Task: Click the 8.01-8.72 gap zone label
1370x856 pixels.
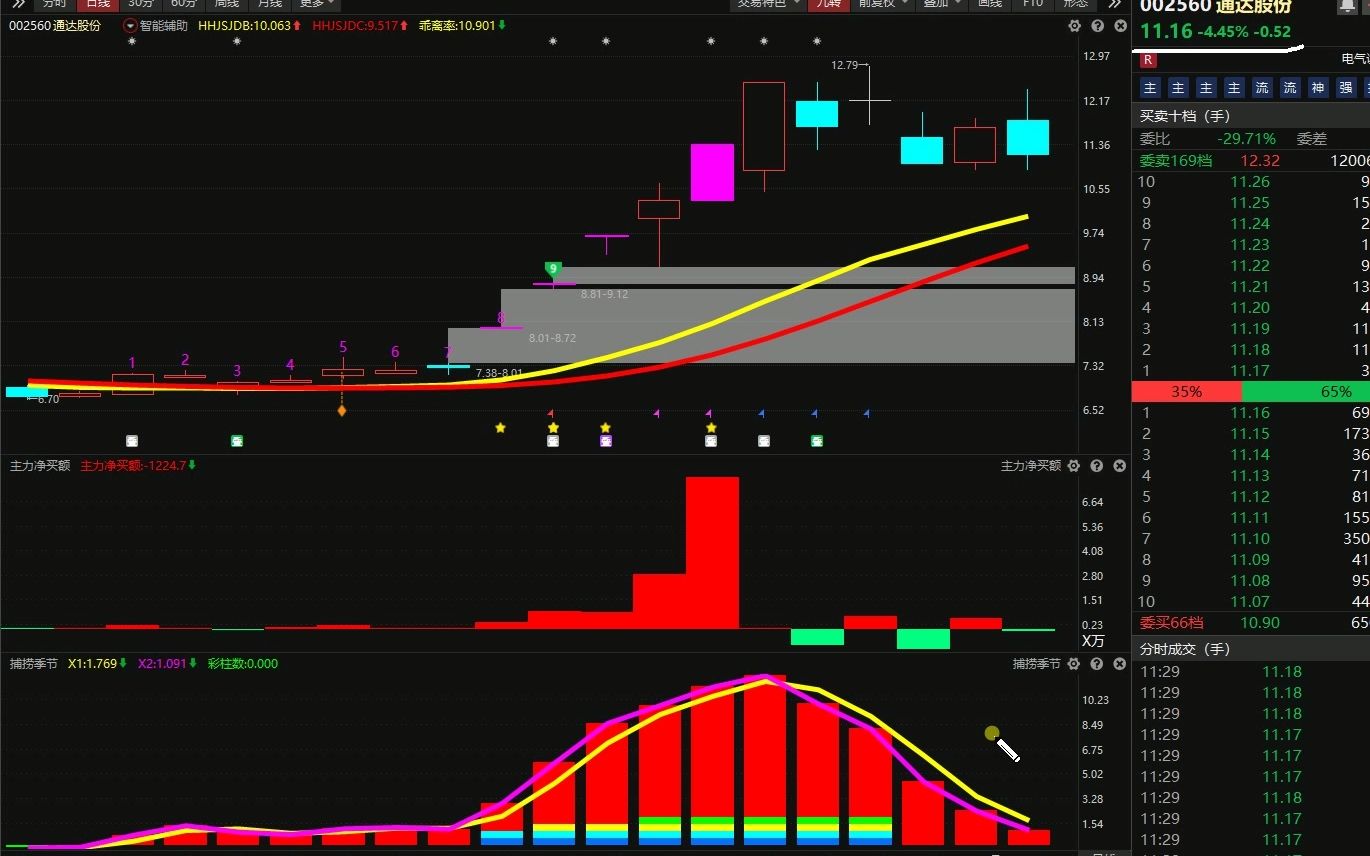Action: point(552,339)
